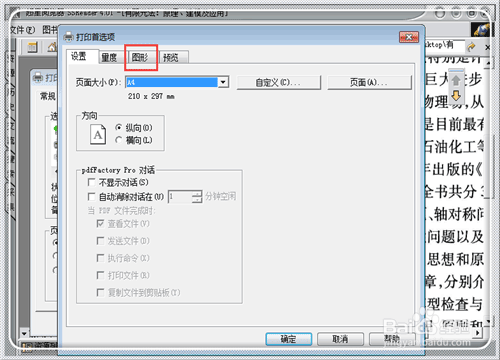Click the 页面(A)... button
Image resolution: width=500 pixels, height=360 pixels.
tap(369, 82)
